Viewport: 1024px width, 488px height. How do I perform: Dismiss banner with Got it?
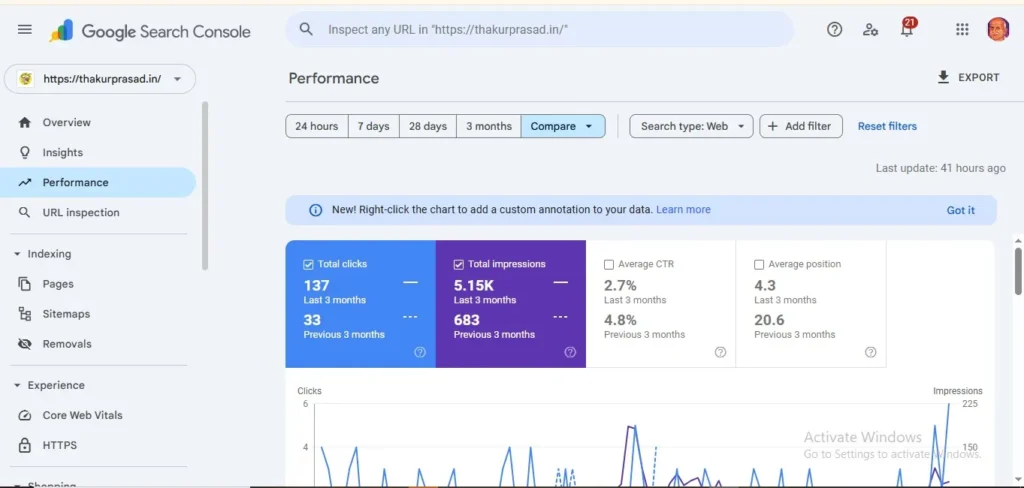click(961, 210)
